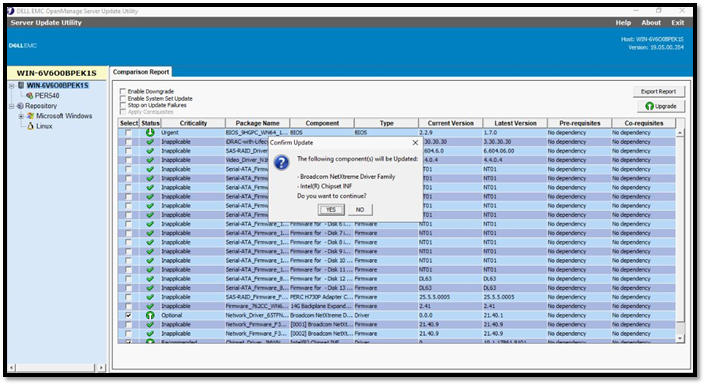Tick the iDRAC row select checkbox
This screenshot has height=386, width=706.
pyautogui.click(x=129, y=142)
